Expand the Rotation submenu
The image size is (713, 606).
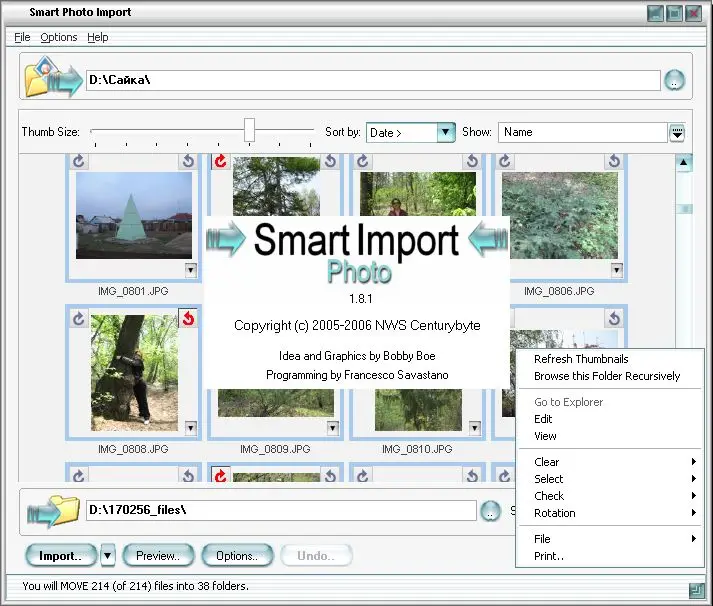(x=609, y=513)
